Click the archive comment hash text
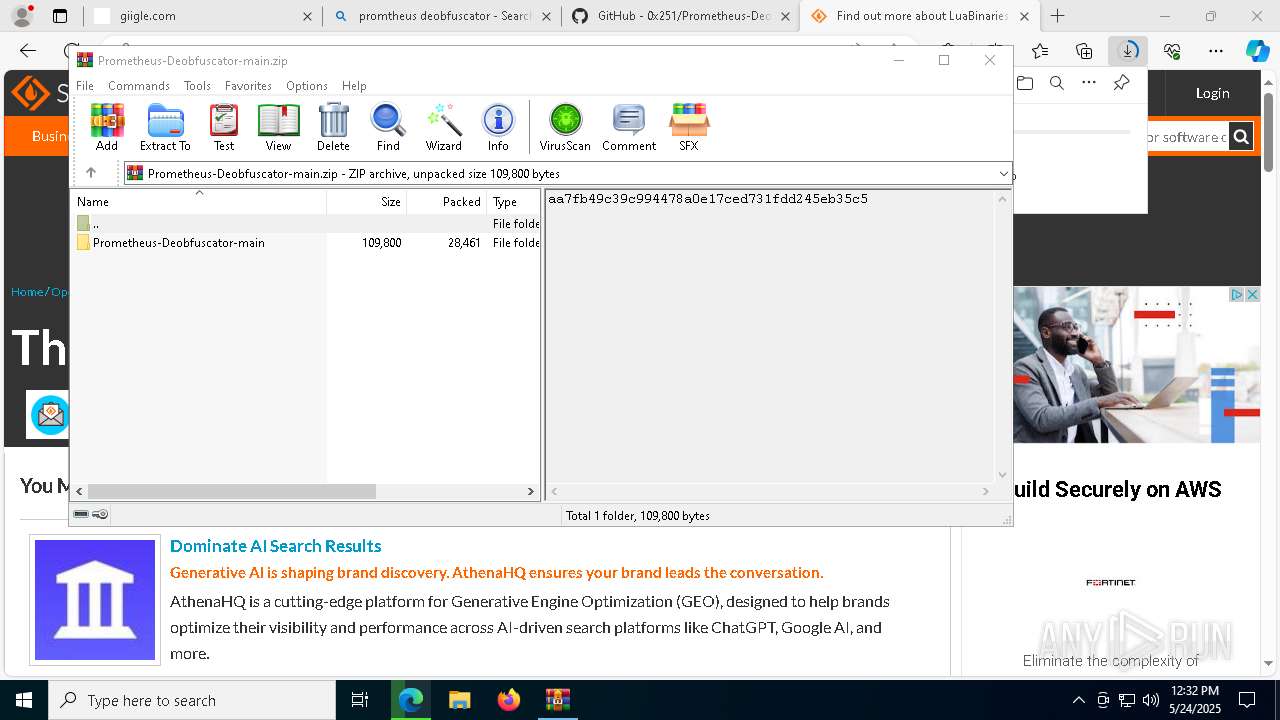This screenshot has width=1280, height=720. (708, 199)
